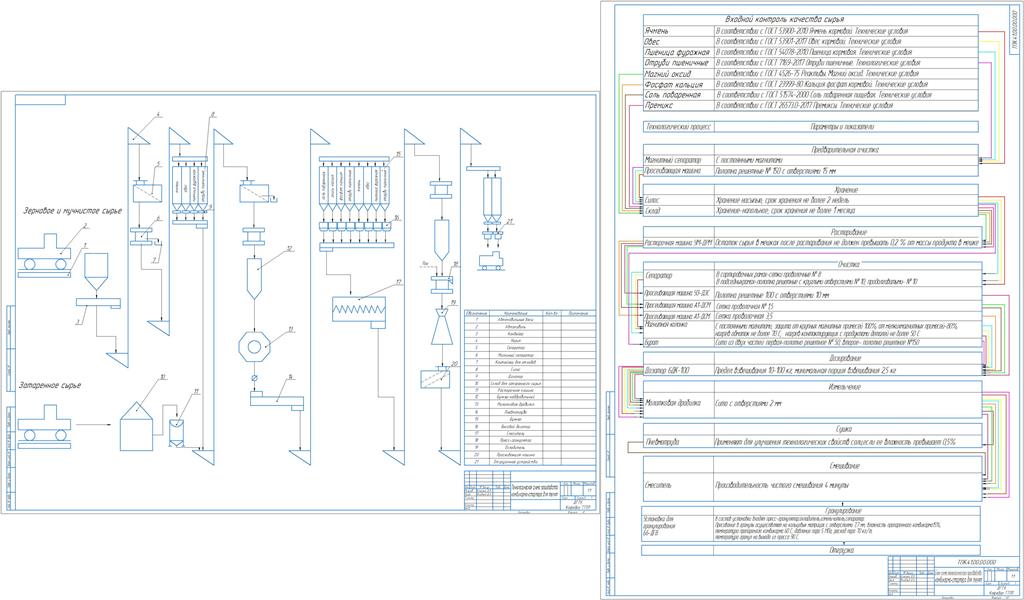Click the 'Предварительная очистка' section title
This screenshot has width=1024, height=600.
click(846, 150)
